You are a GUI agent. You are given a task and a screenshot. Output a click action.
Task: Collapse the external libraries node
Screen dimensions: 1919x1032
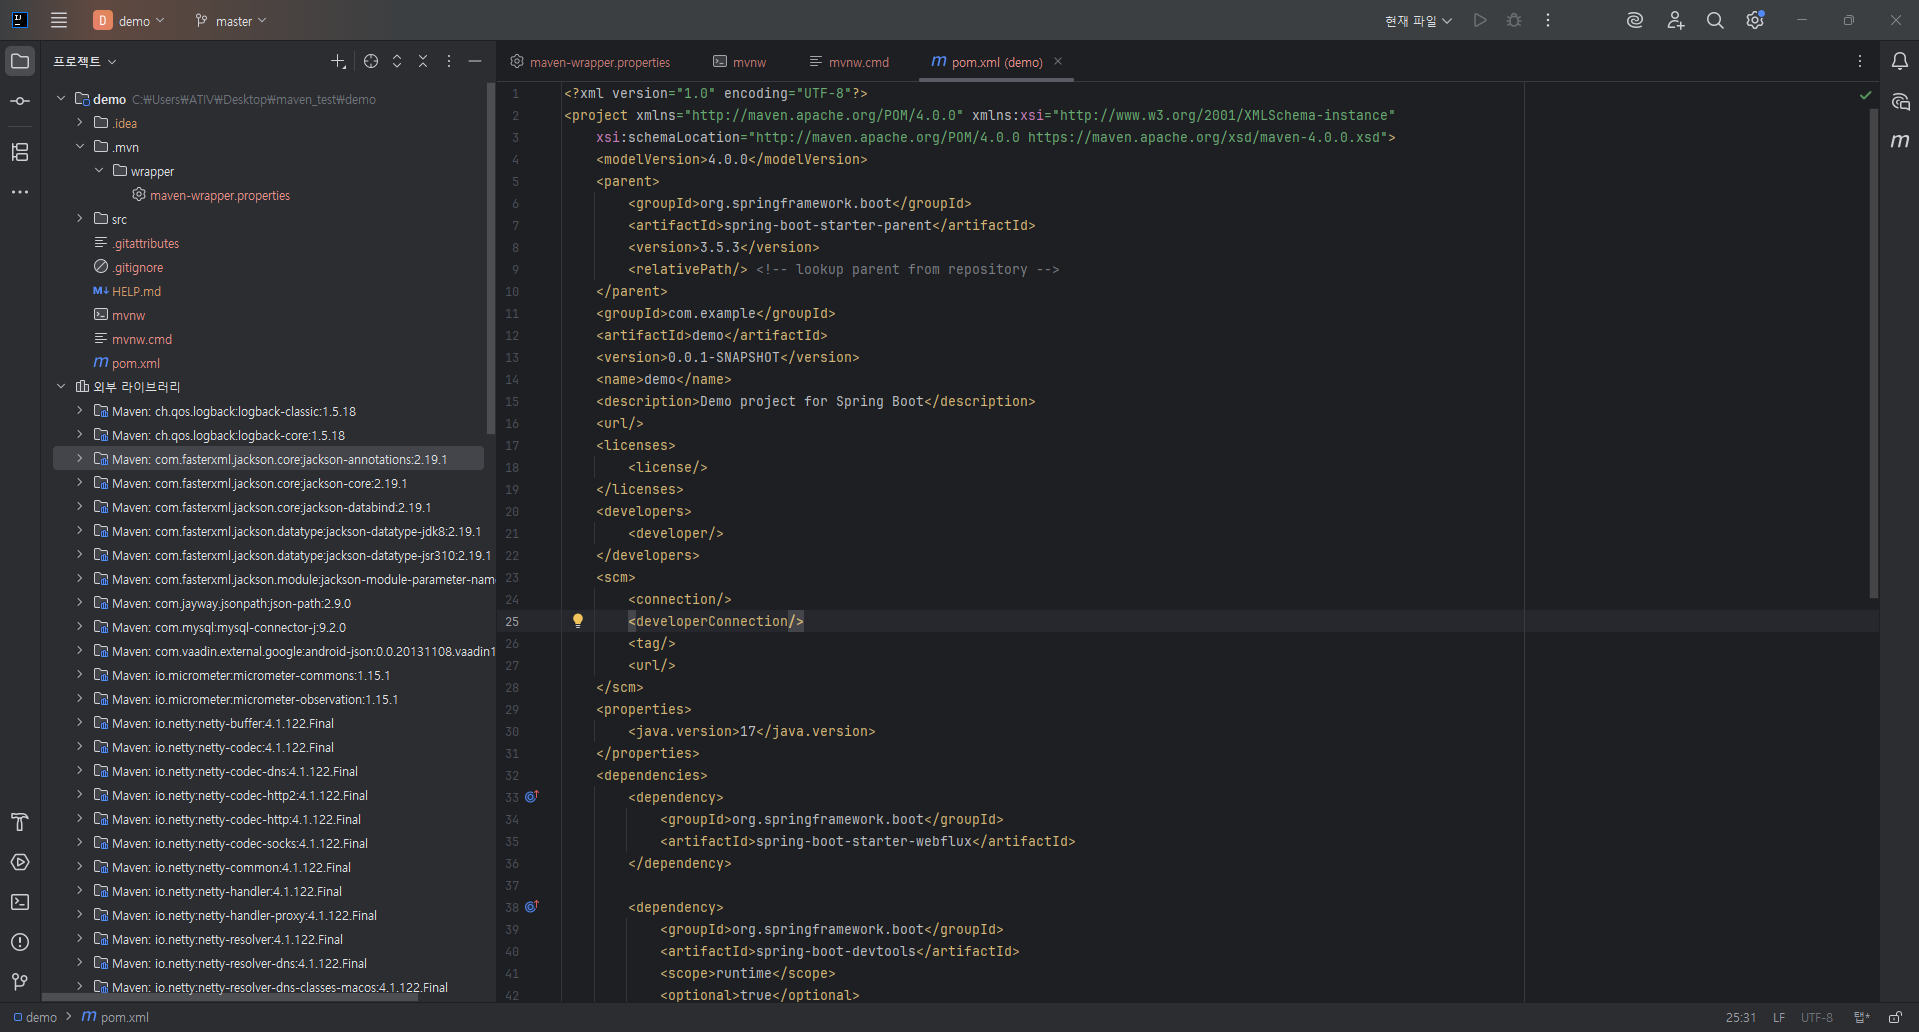[61, 387]
